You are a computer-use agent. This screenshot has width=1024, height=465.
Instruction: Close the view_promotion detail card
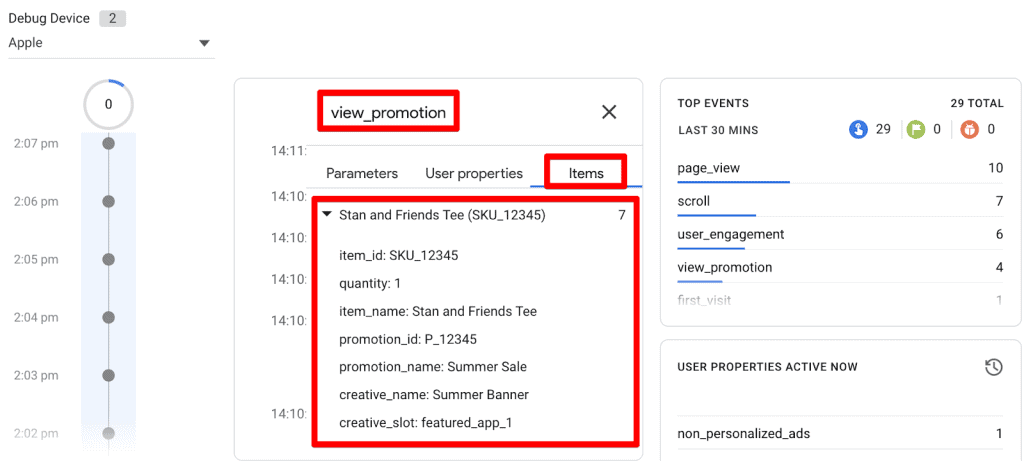tap(609, 112)
